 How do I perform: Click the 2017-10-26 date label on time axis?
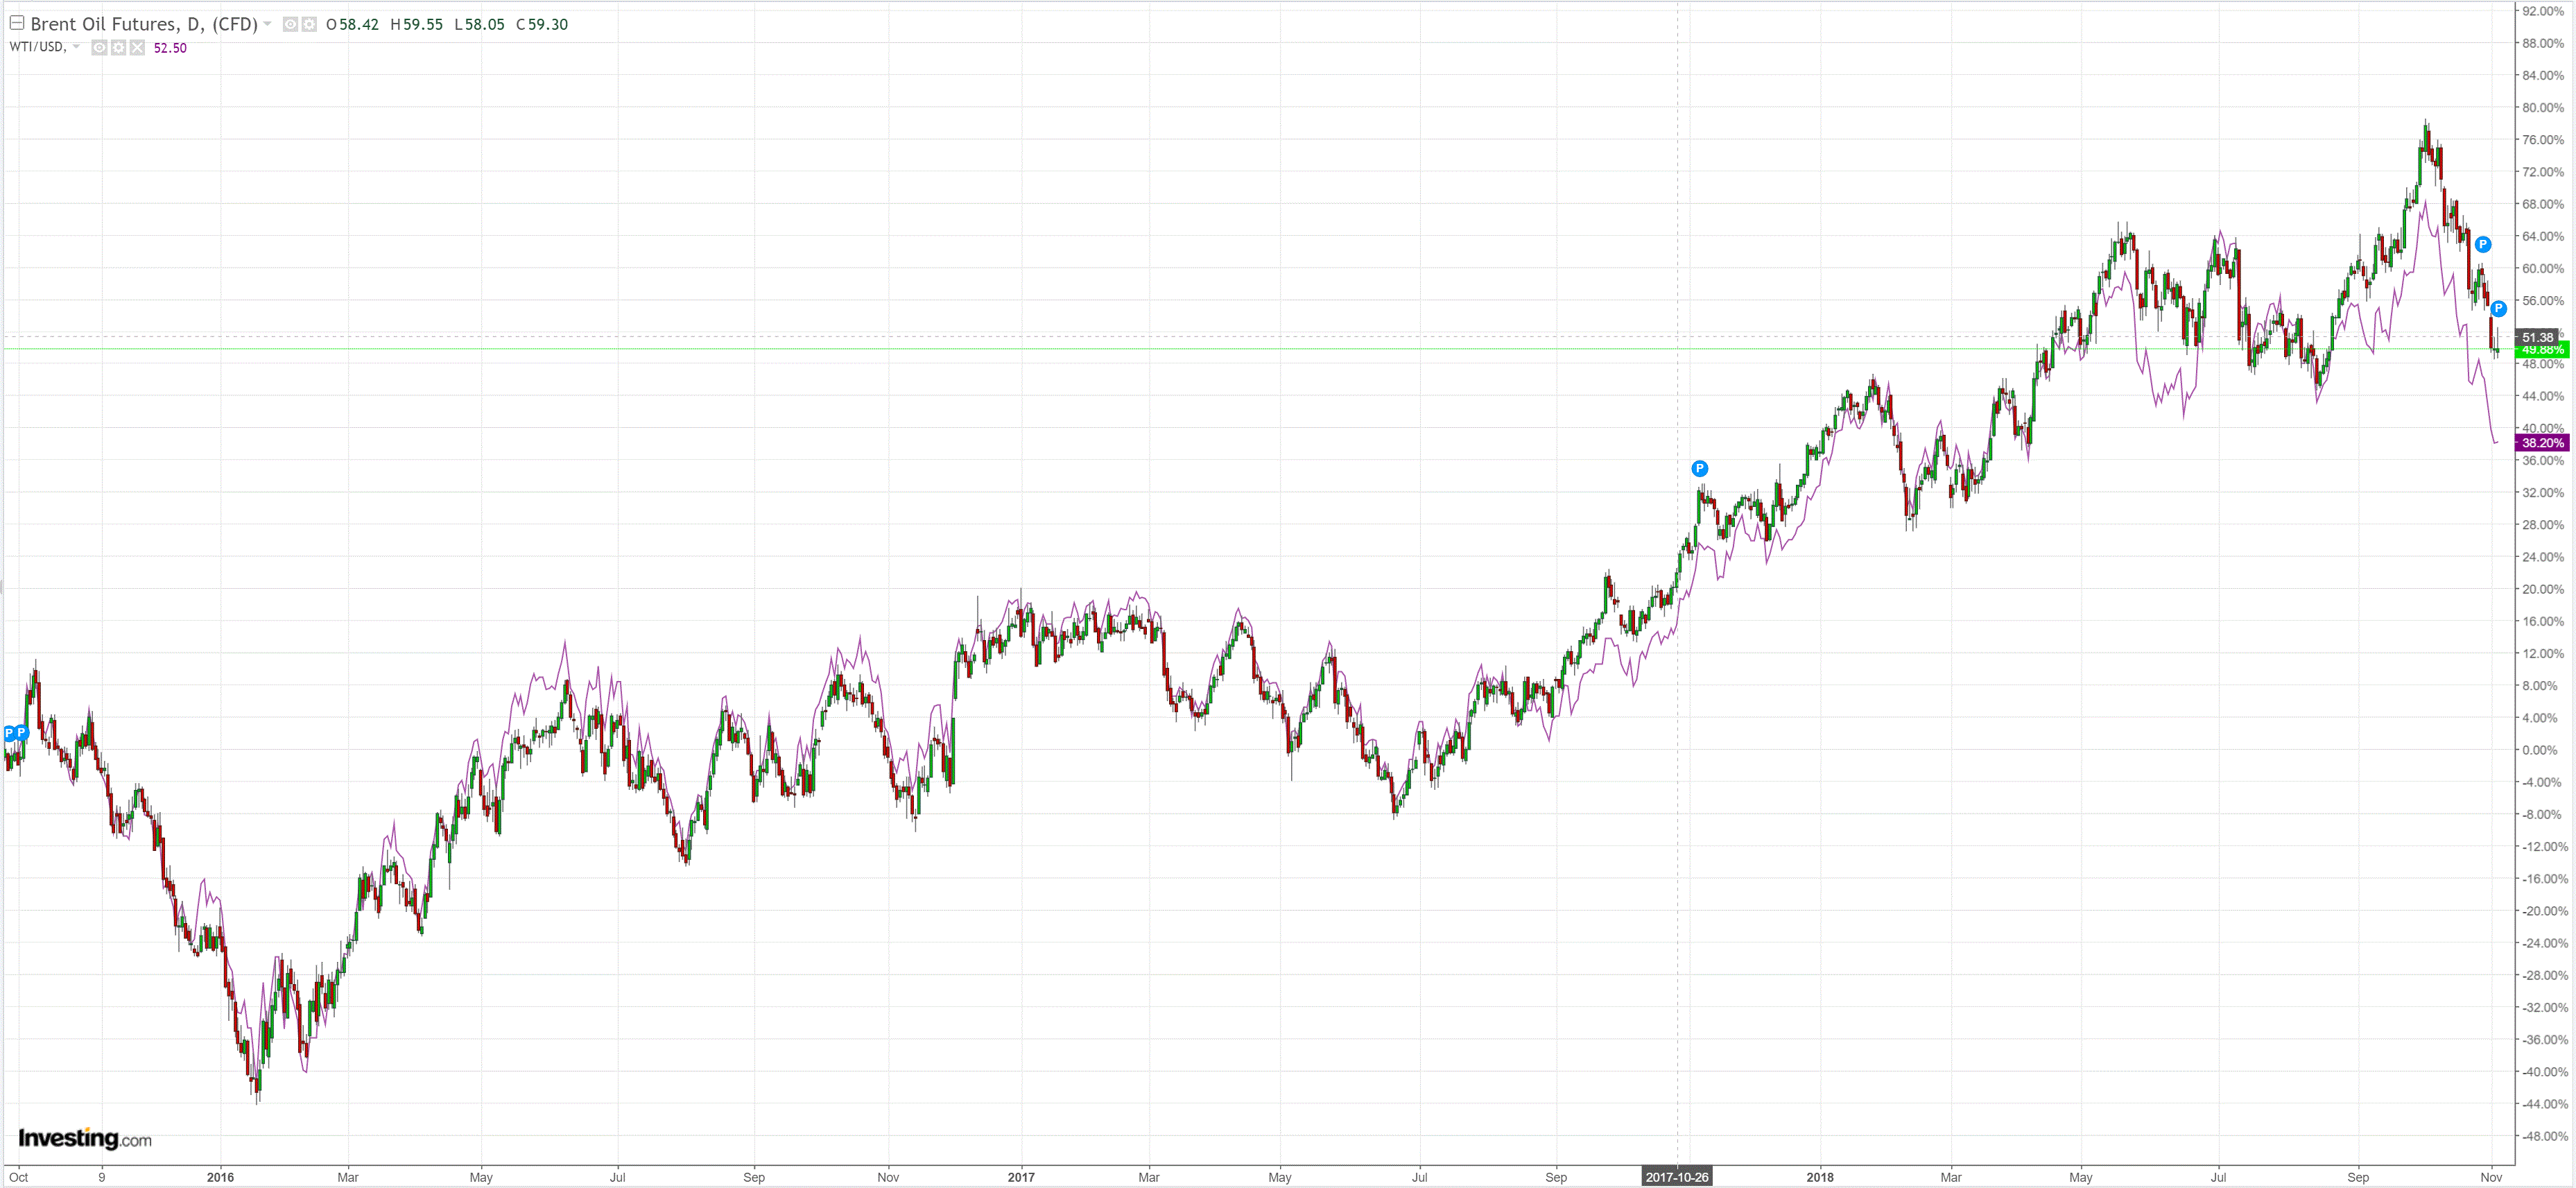coord(1677,1177)
